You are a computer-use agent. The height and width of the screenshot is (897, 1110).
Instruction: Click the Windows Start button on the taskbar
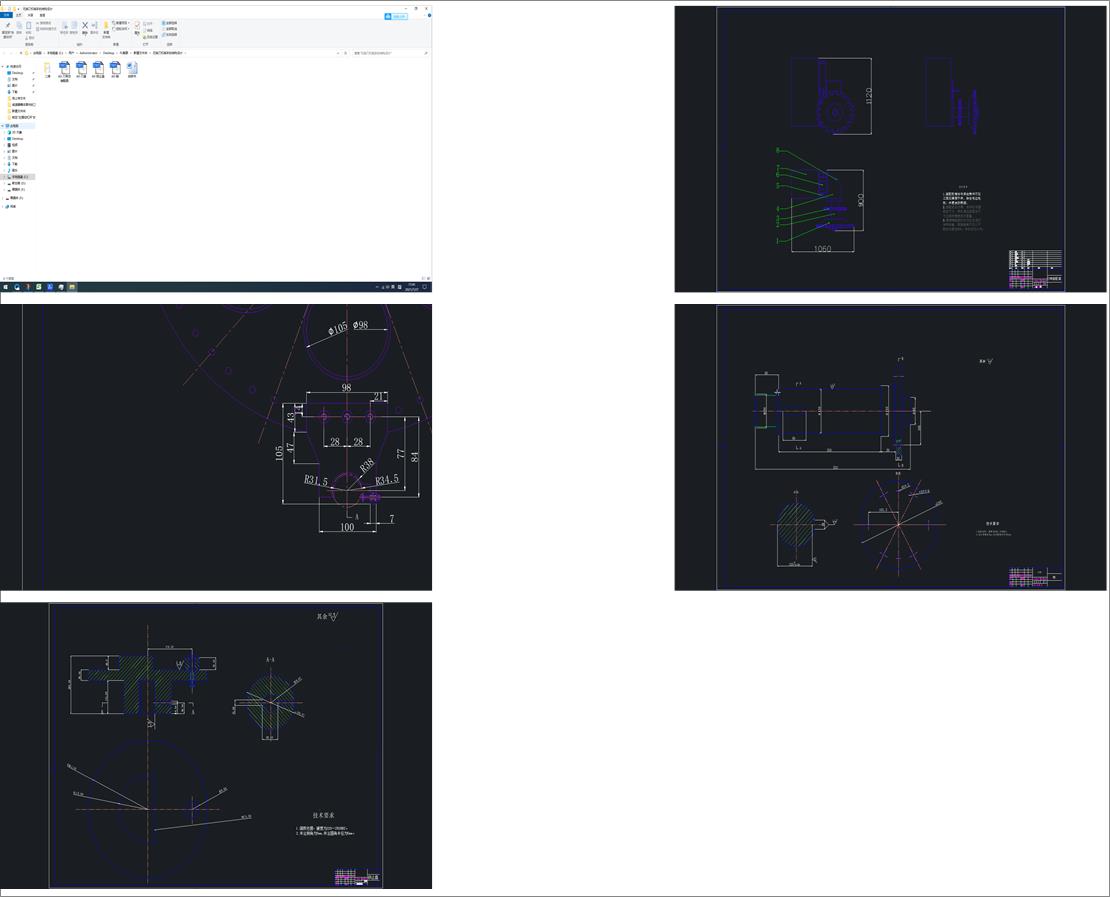(x=5, y=287)
